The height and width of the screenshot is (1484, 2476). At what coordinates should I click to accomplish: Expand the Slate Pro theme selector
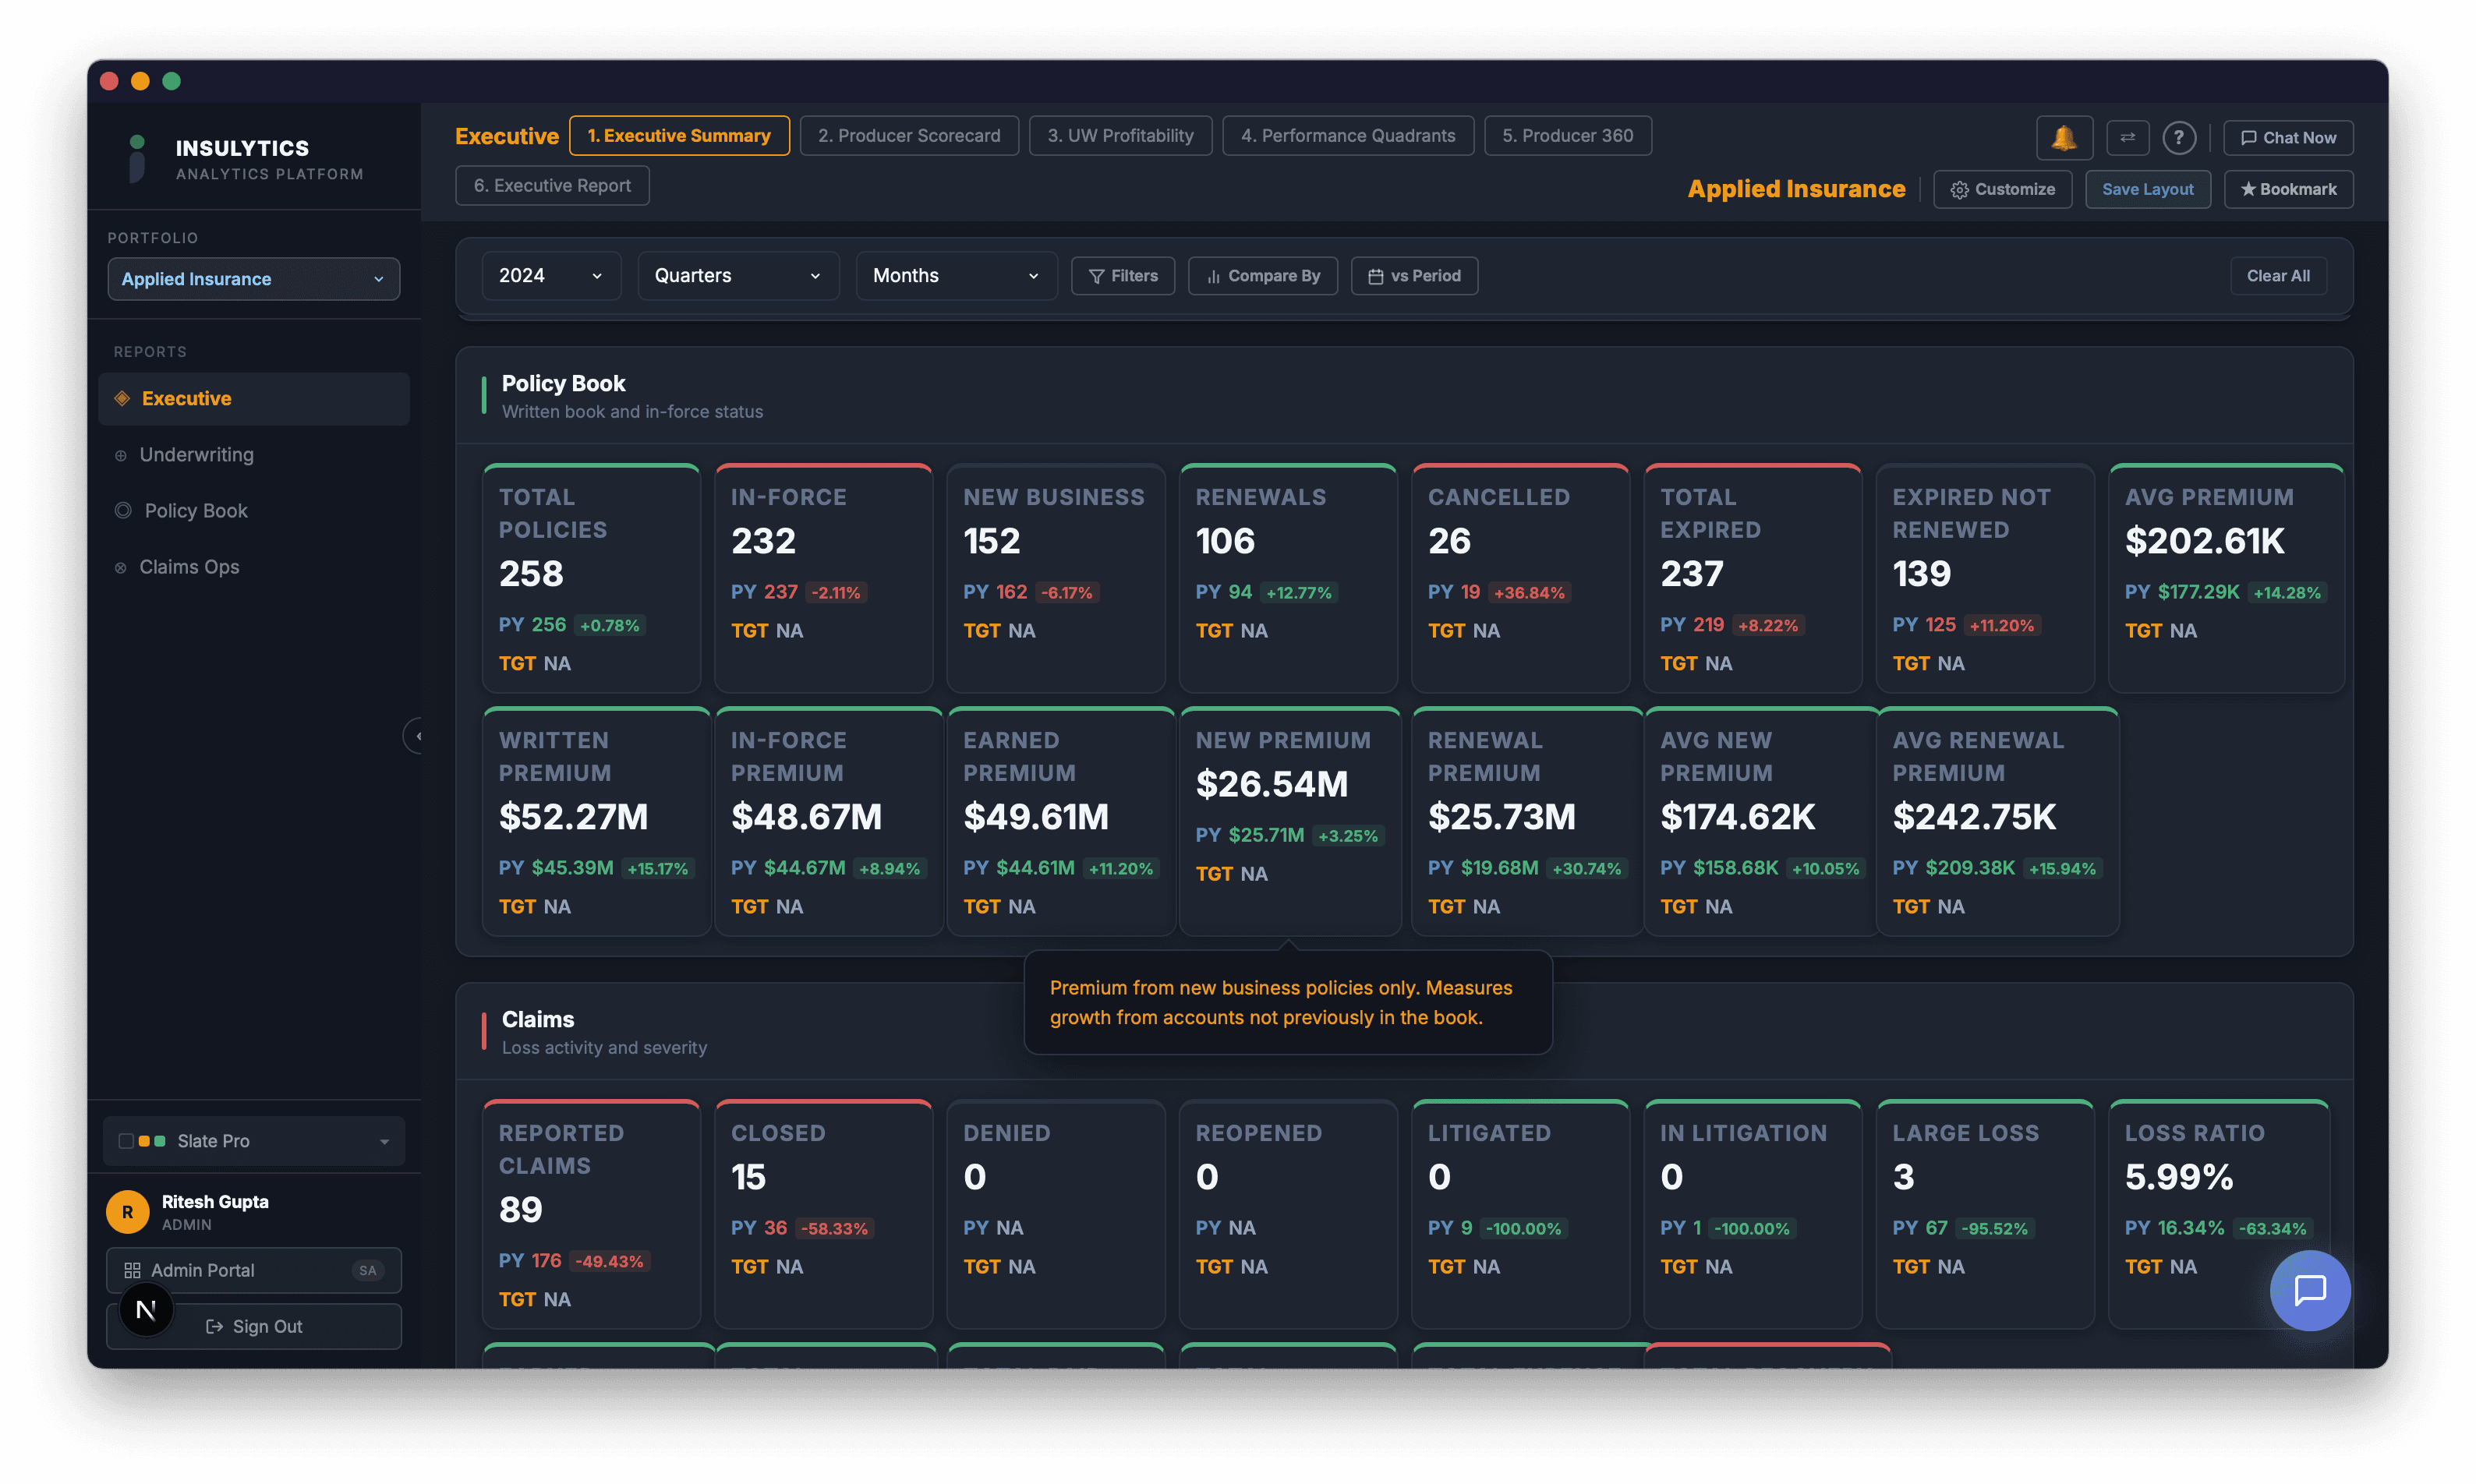[x=253, y=1141]
